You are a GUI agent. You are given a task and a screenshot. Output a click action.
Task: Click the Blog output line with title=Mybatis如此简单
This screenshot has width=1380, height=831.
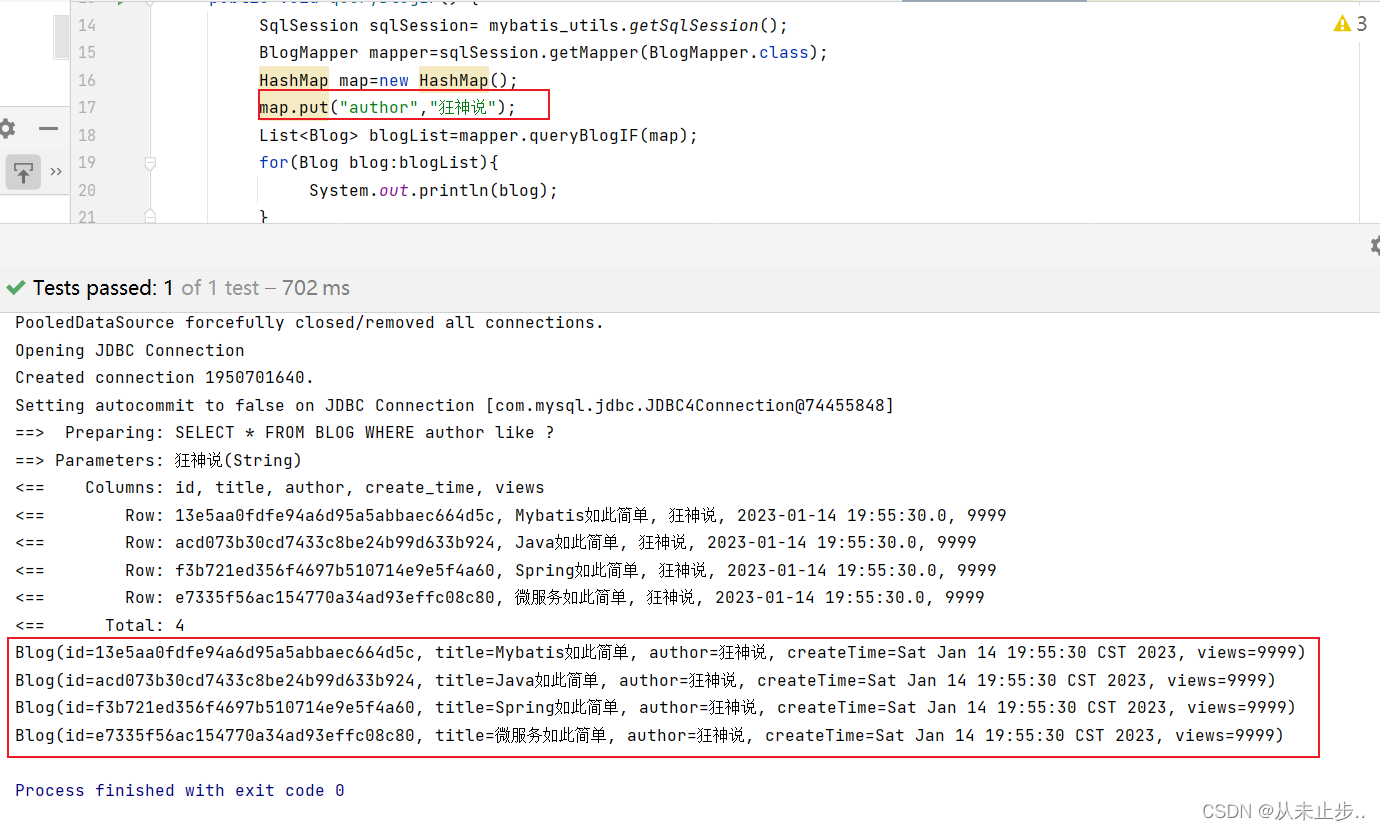click(x=660, y=653)
